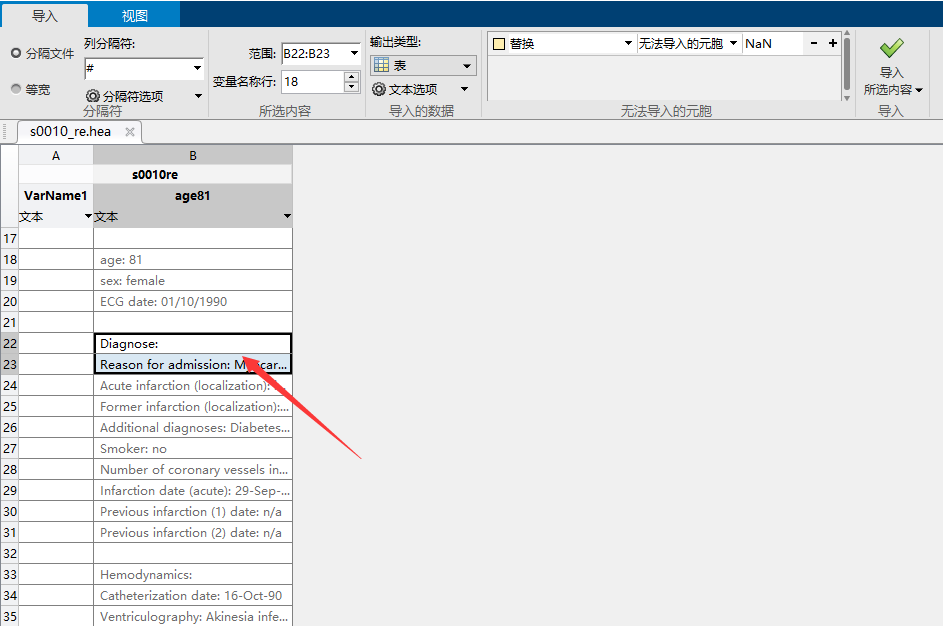943x626 pixels.
Task: Click cell 'age: 81'
Action: (192, 260)
